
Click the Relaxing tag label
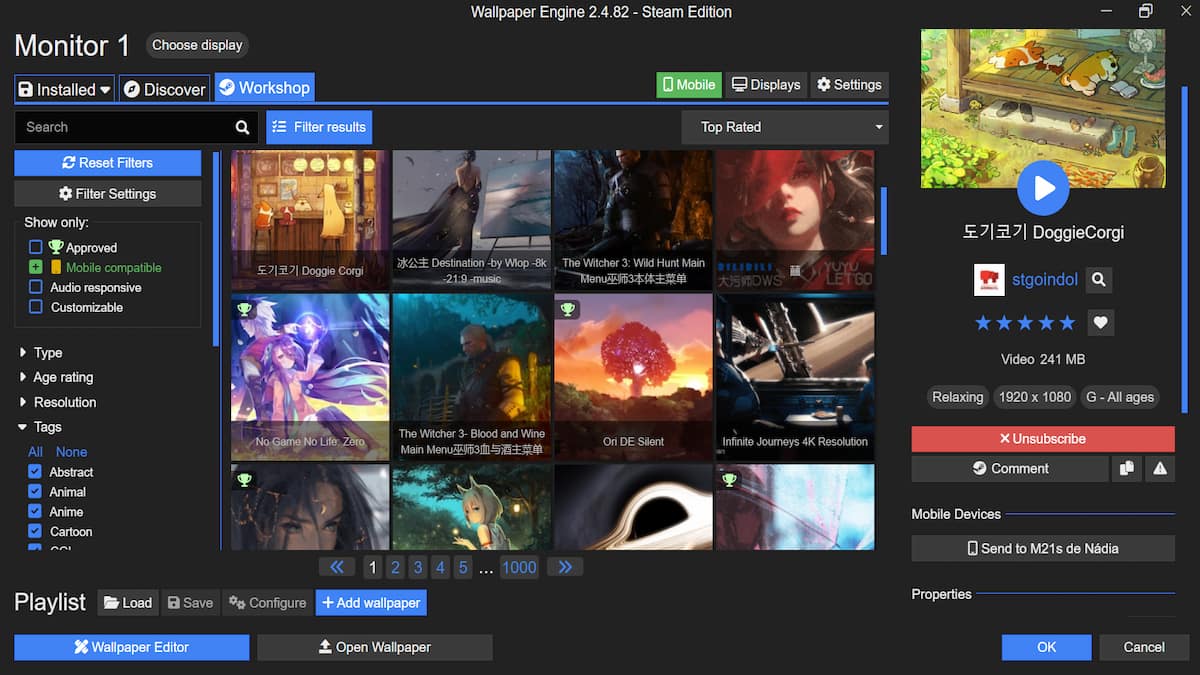(957, 397)
